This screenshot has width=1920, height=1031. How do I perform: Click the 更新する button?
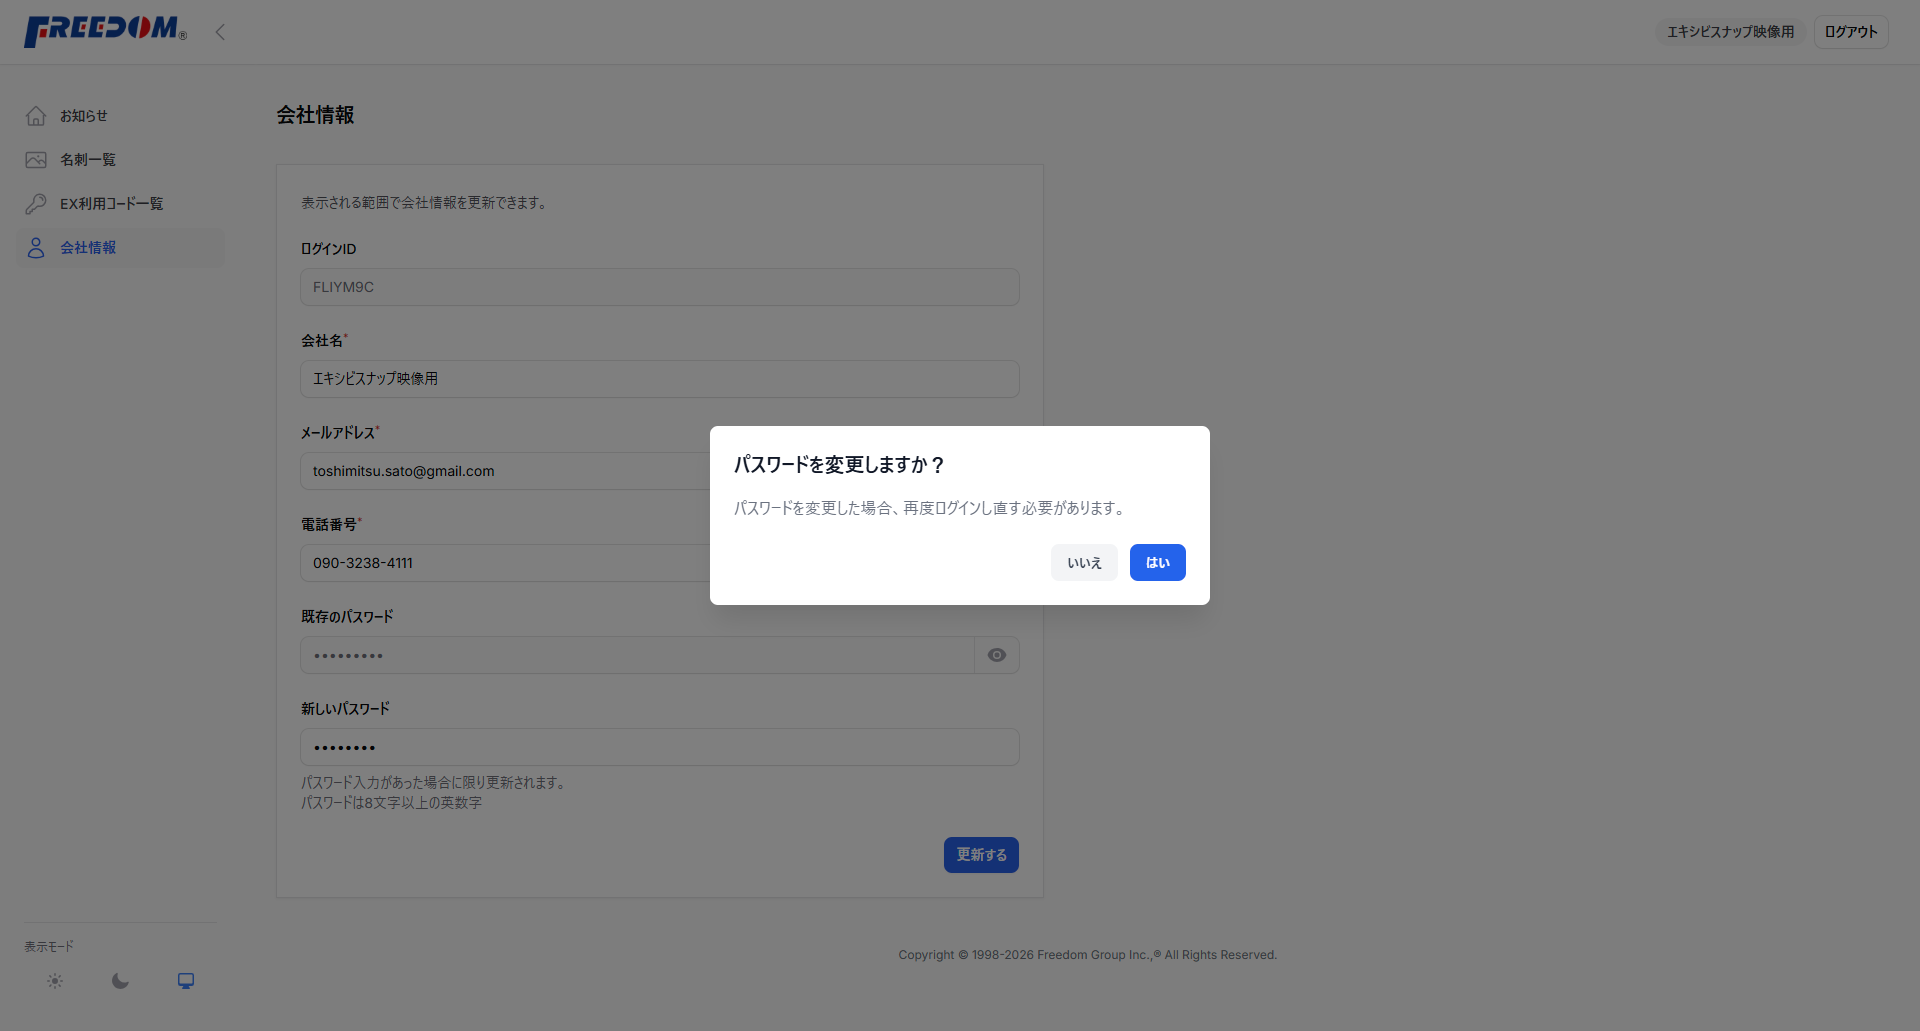981,855
